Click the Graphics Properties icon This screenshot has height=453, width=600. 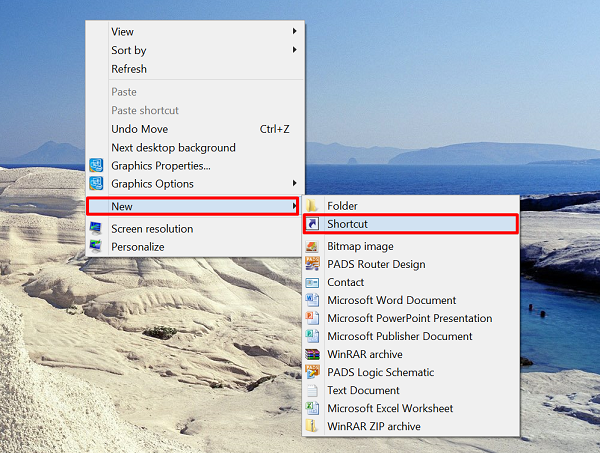96,165
